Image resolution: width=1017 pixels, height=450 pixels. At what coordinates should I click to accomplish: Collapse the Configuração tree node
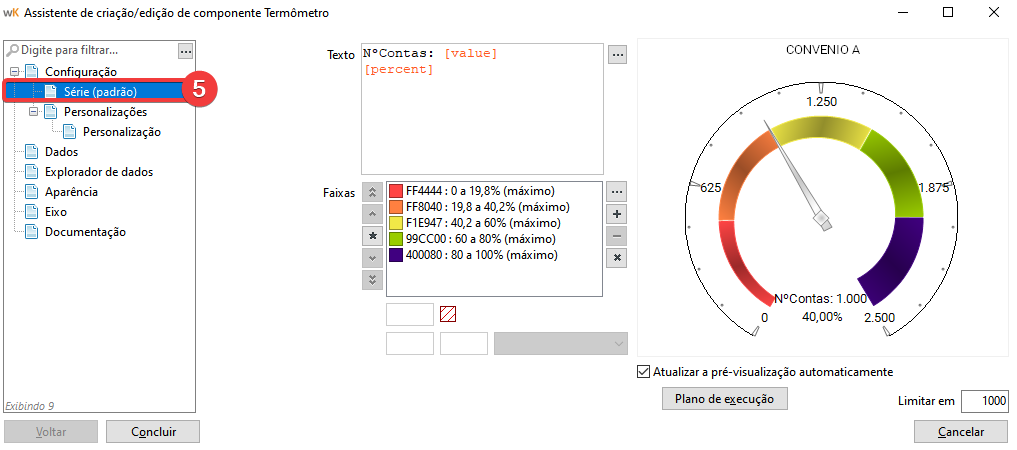14,72
